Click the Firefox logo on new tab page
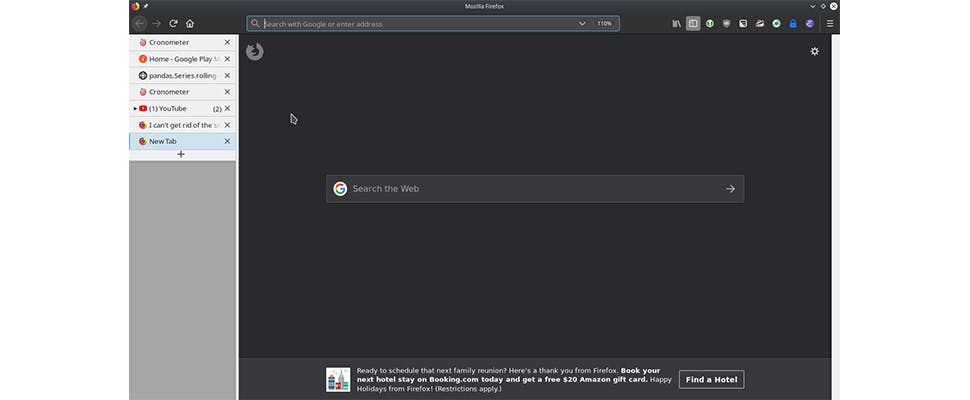Screen dimensions: 970x400 [255, 51]
